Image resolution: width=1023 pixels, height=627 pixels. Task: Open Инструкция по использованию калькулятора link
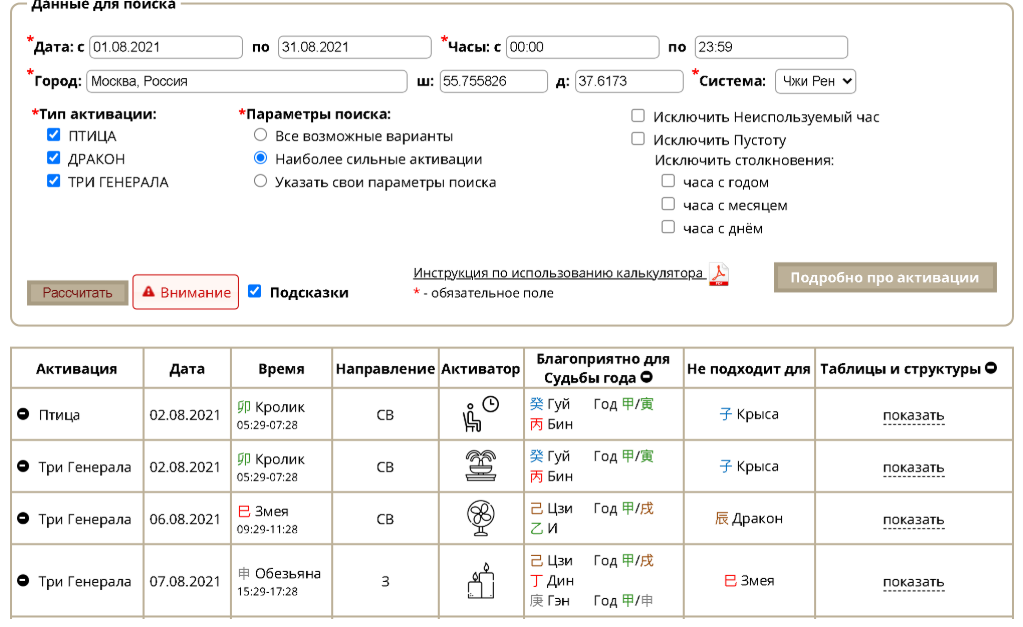pyautogui.click(x=558, y=274)
